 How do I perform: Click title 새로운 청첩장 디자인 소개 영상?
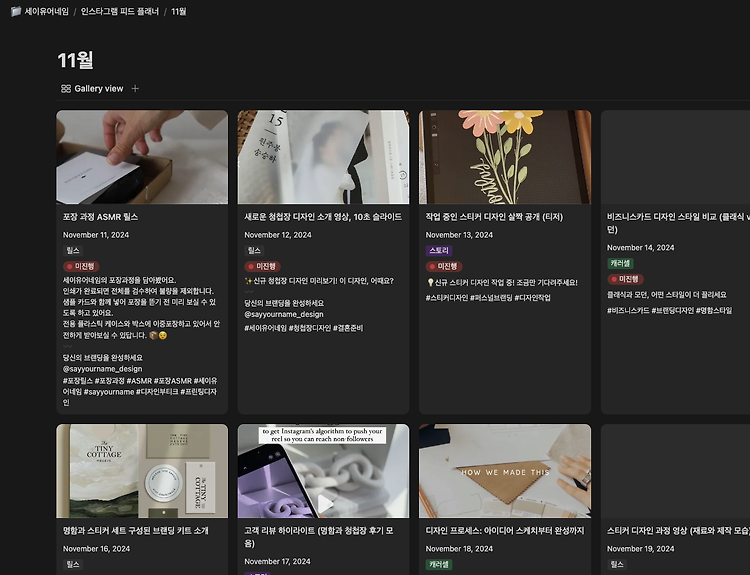(323, 217)
